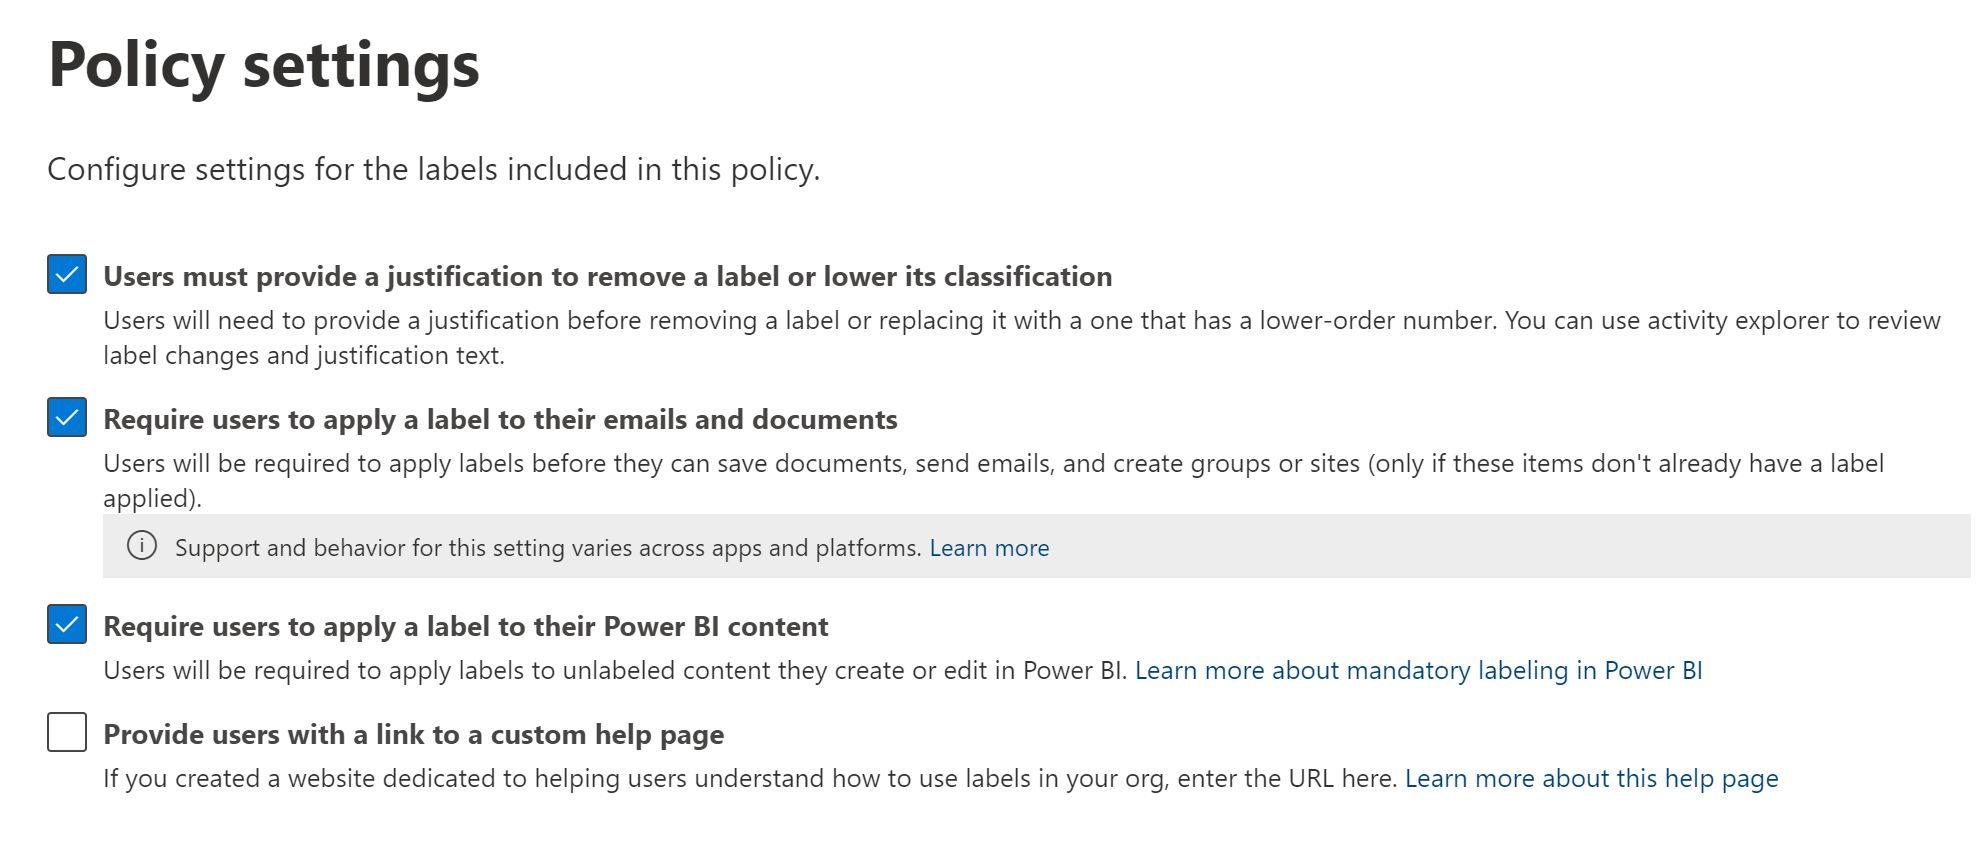Viewport: 1980px width, 857px height.
Task: Click 'Provide users with a link to a custom help page' label
Action: (x=413, y=734)
